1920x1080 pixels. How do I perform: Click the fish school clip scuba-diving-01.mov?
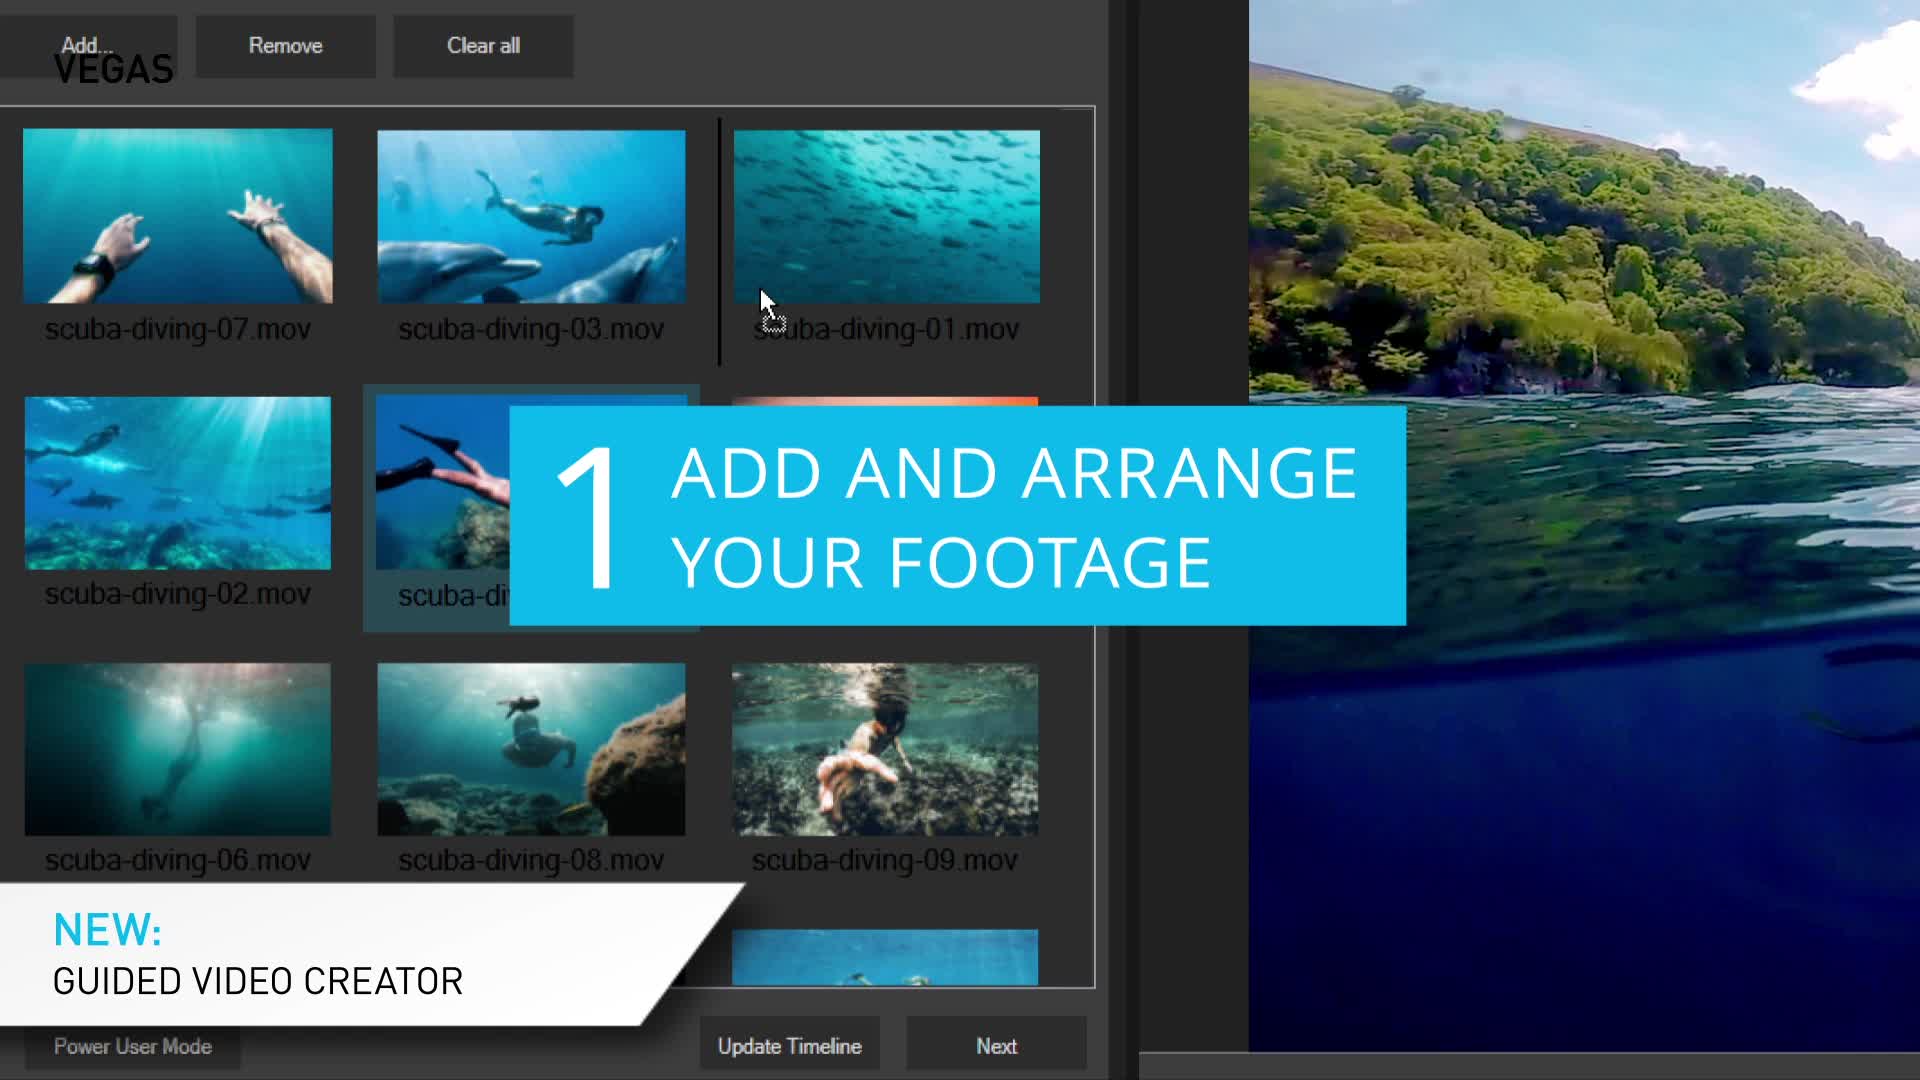click(x=886, y=216)
